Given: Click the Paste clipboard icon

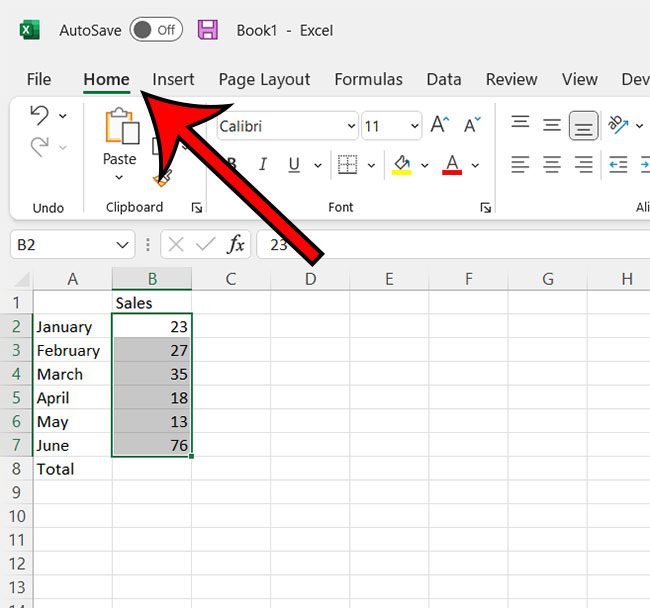Looking at the screenshot, I should [120, 128].
